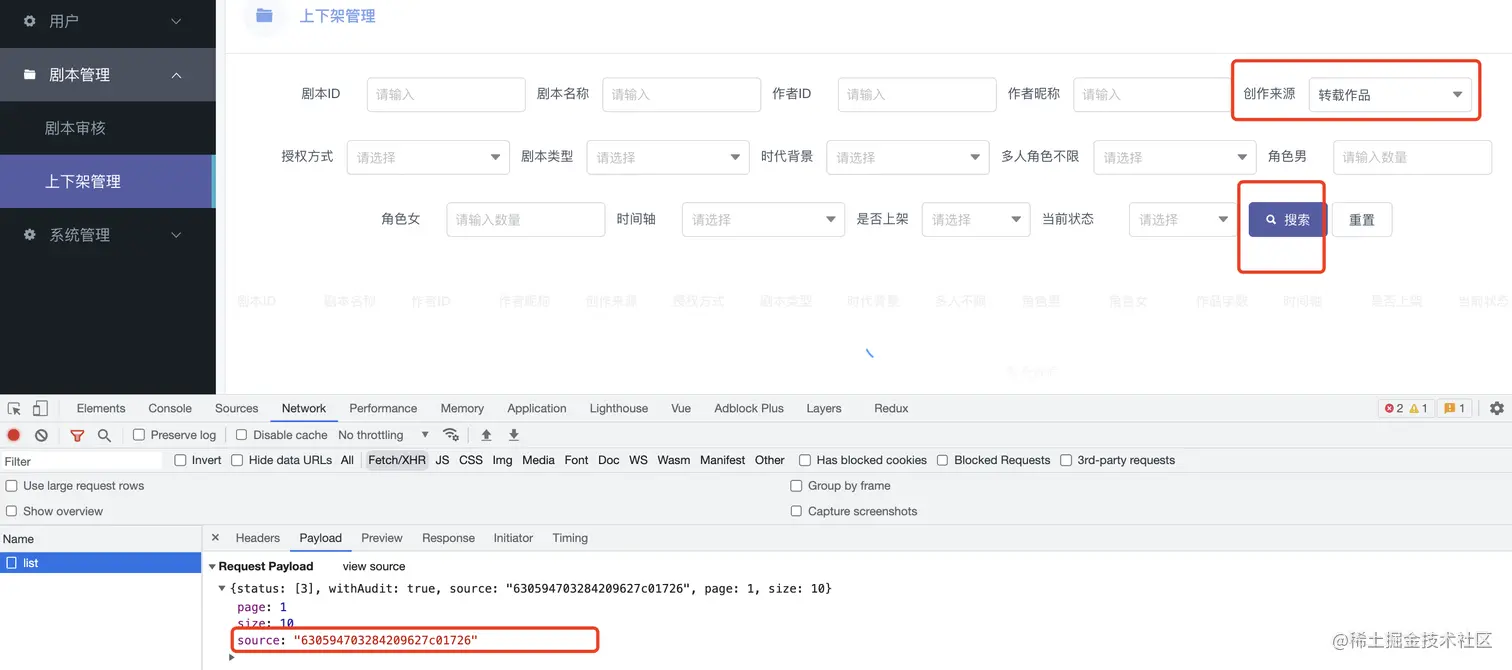Open the No throttling dropdown
This screenshot has width=1512, height=670.
pos(384,435)
